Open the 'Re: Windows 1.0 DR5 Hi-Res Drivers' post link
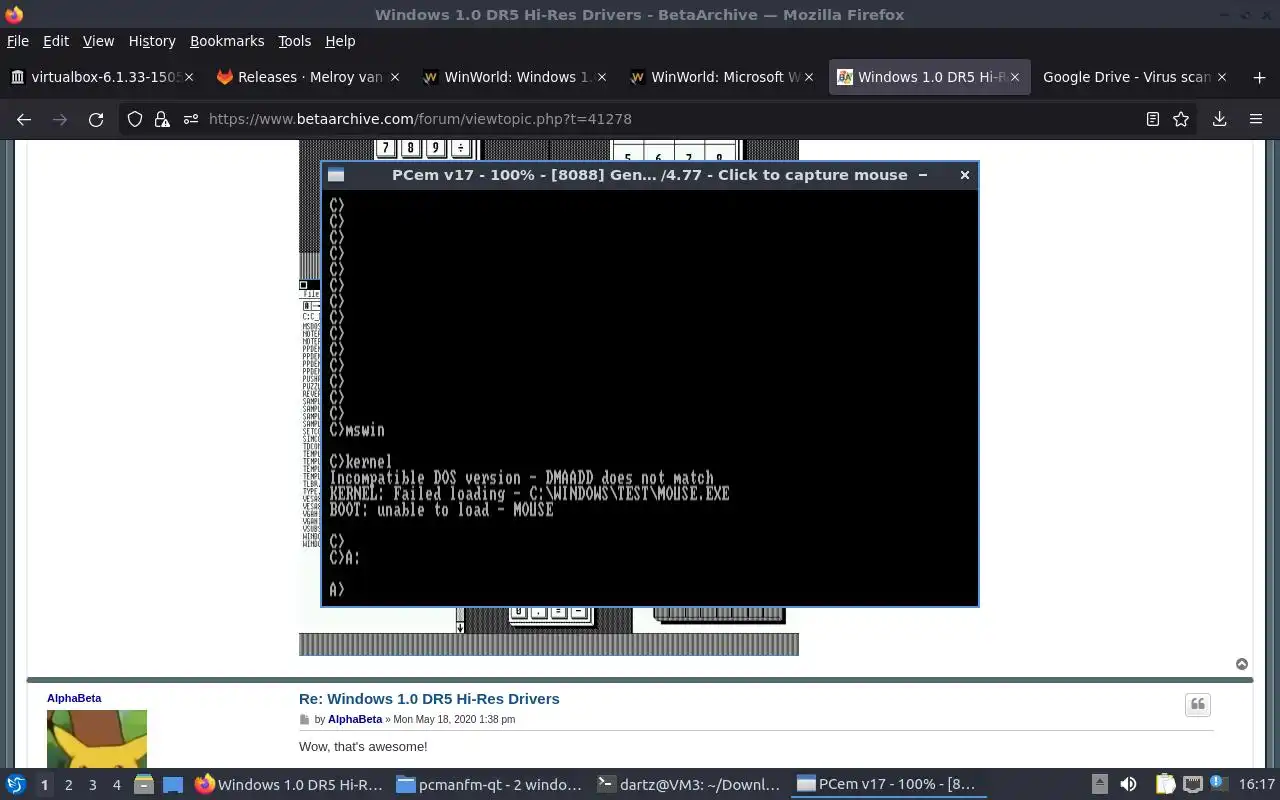The width and height of the screenshot is (1280, 800). [x=429, y=699]
